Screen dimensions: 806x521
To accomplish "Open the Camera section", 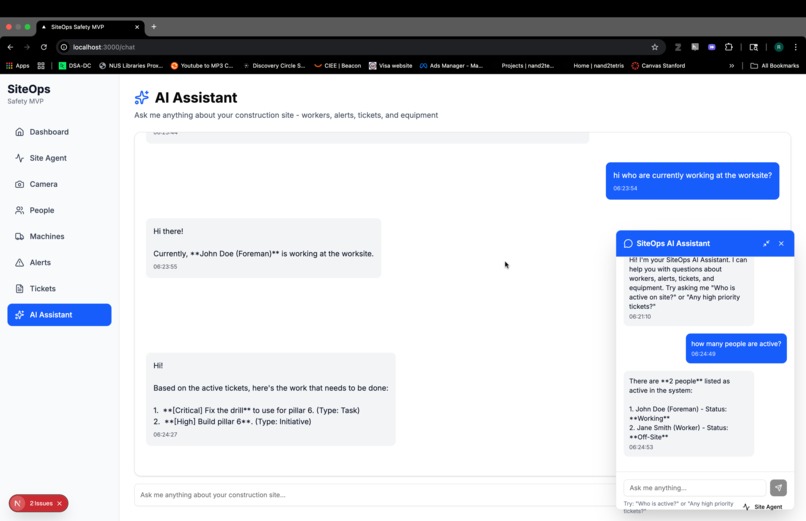I will (x=59, y=184).
